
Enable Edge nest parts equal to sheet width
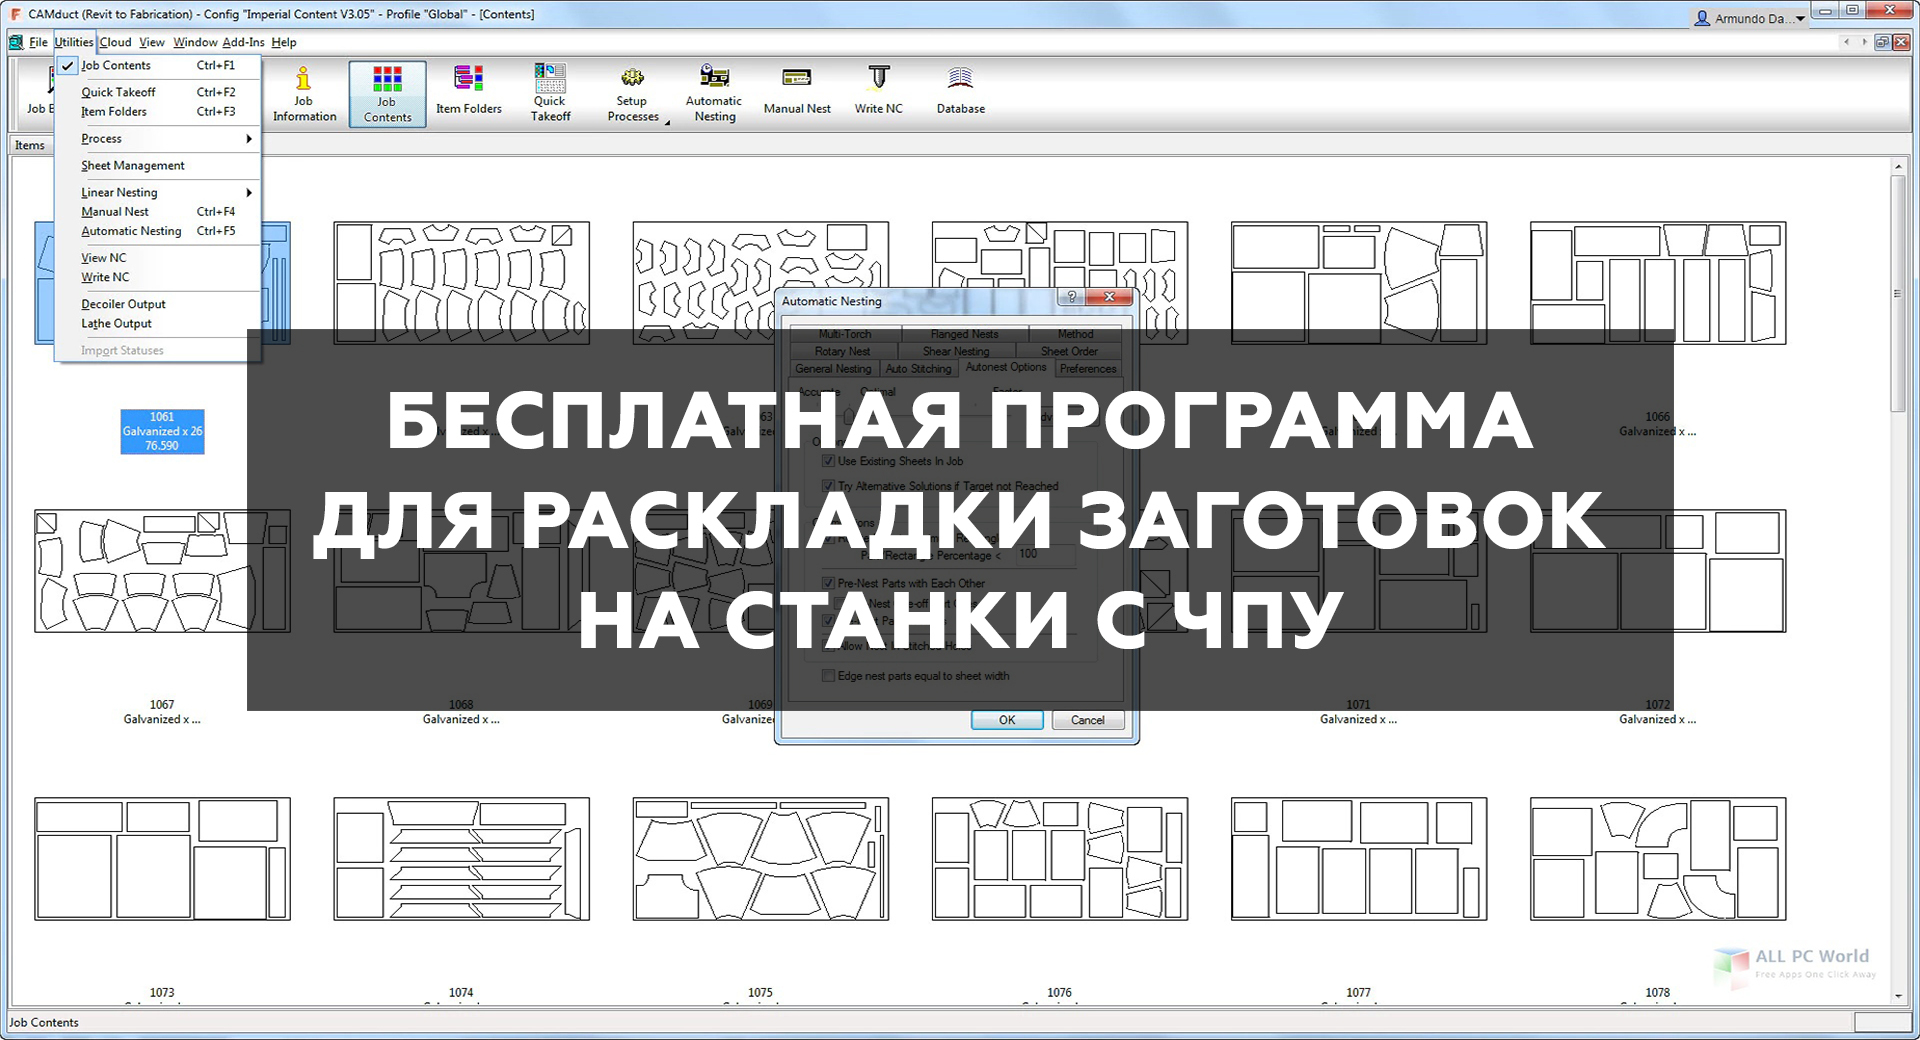coord(828,676)
